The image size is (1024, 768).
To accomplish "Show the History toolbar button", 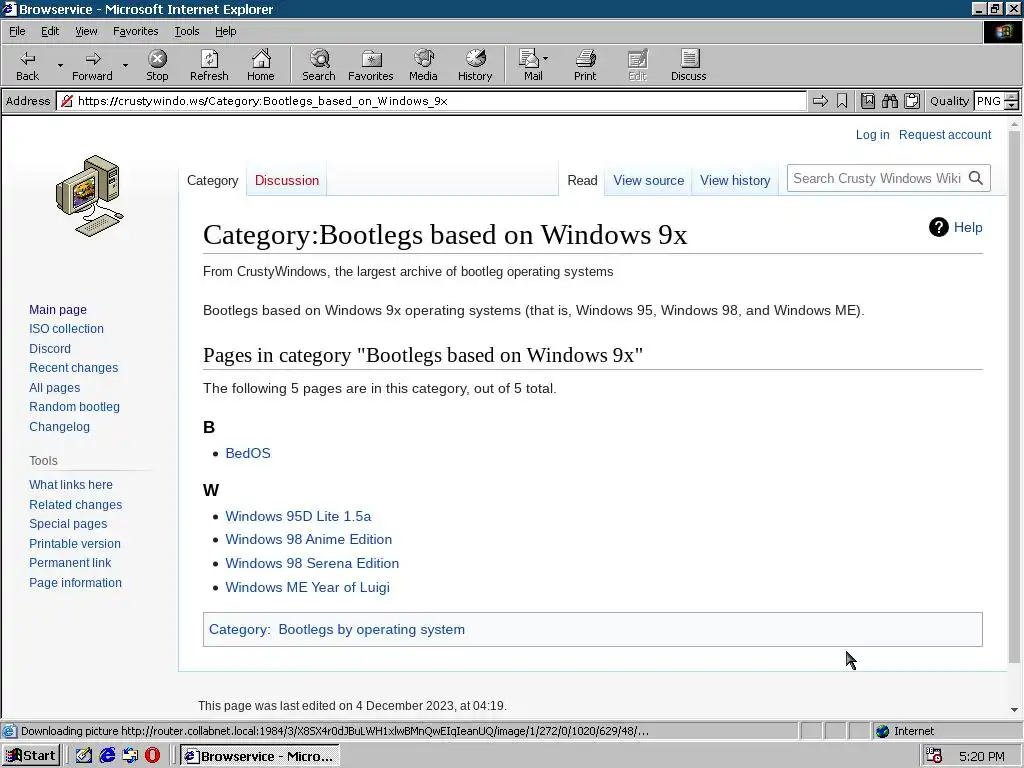I will [x=475, y=65].
